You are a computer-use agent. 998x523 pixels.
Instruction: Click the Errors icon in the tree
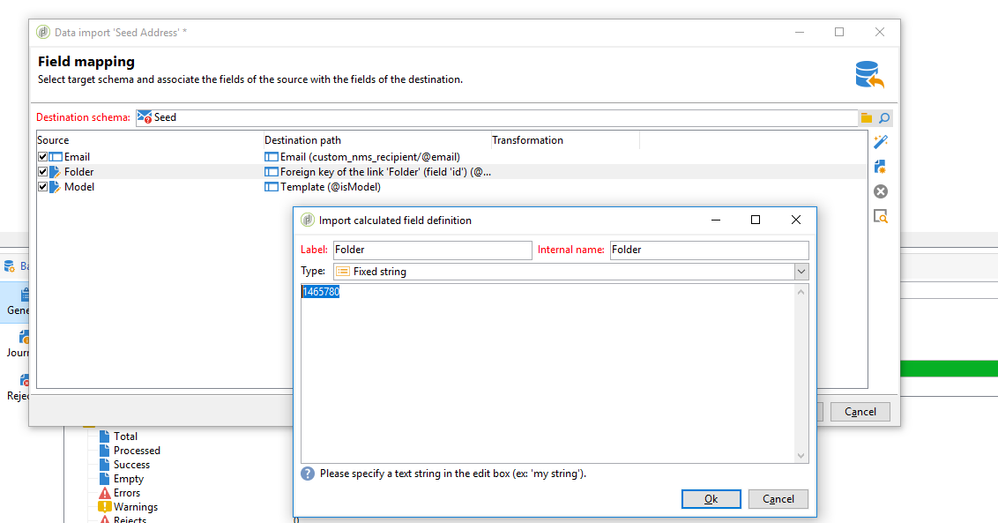pos(105,493)
